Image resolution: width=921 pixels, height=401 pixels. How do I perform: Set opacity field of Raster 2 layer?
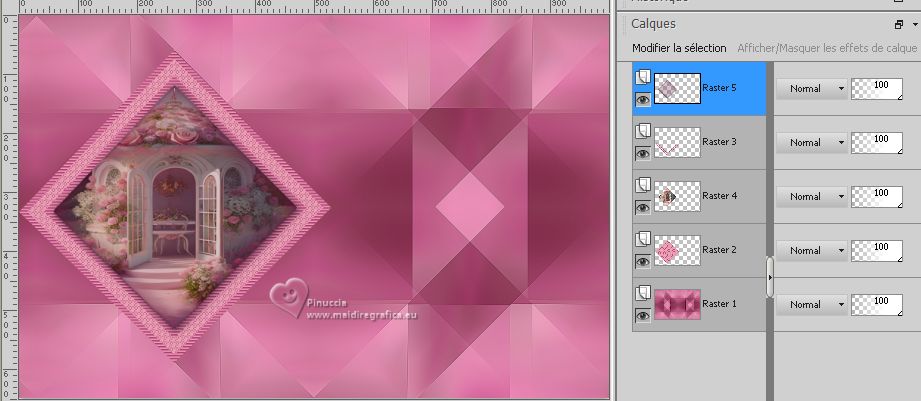877,251
